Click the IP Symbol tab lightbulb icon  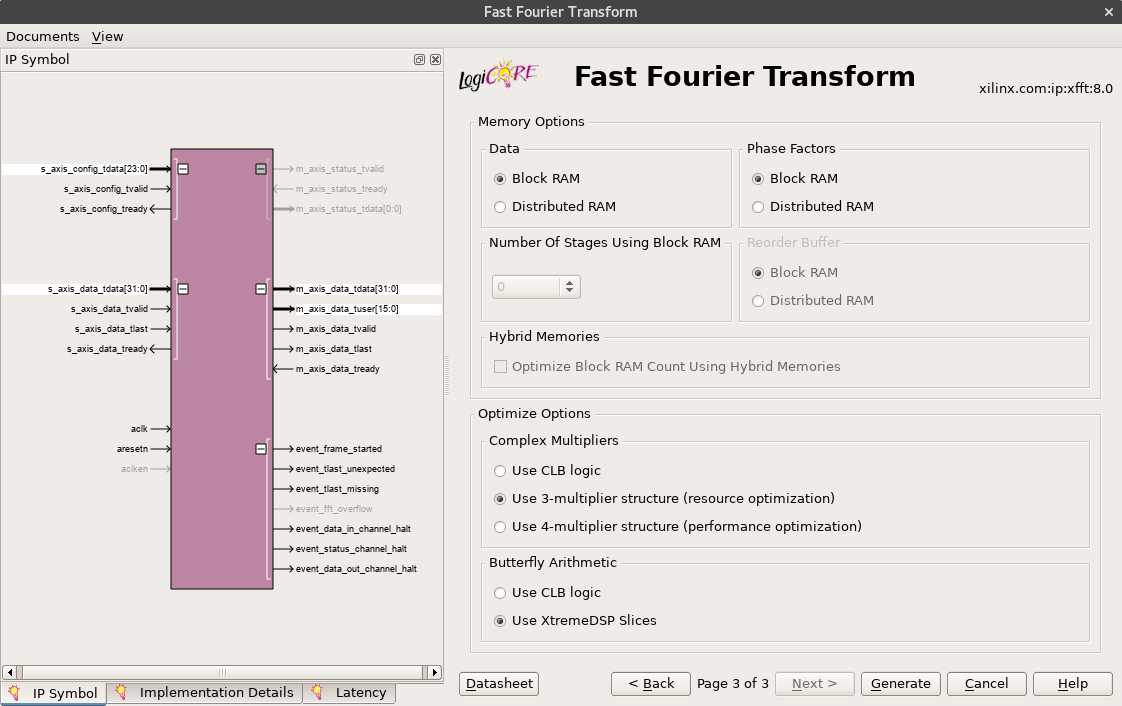point(14,692)
